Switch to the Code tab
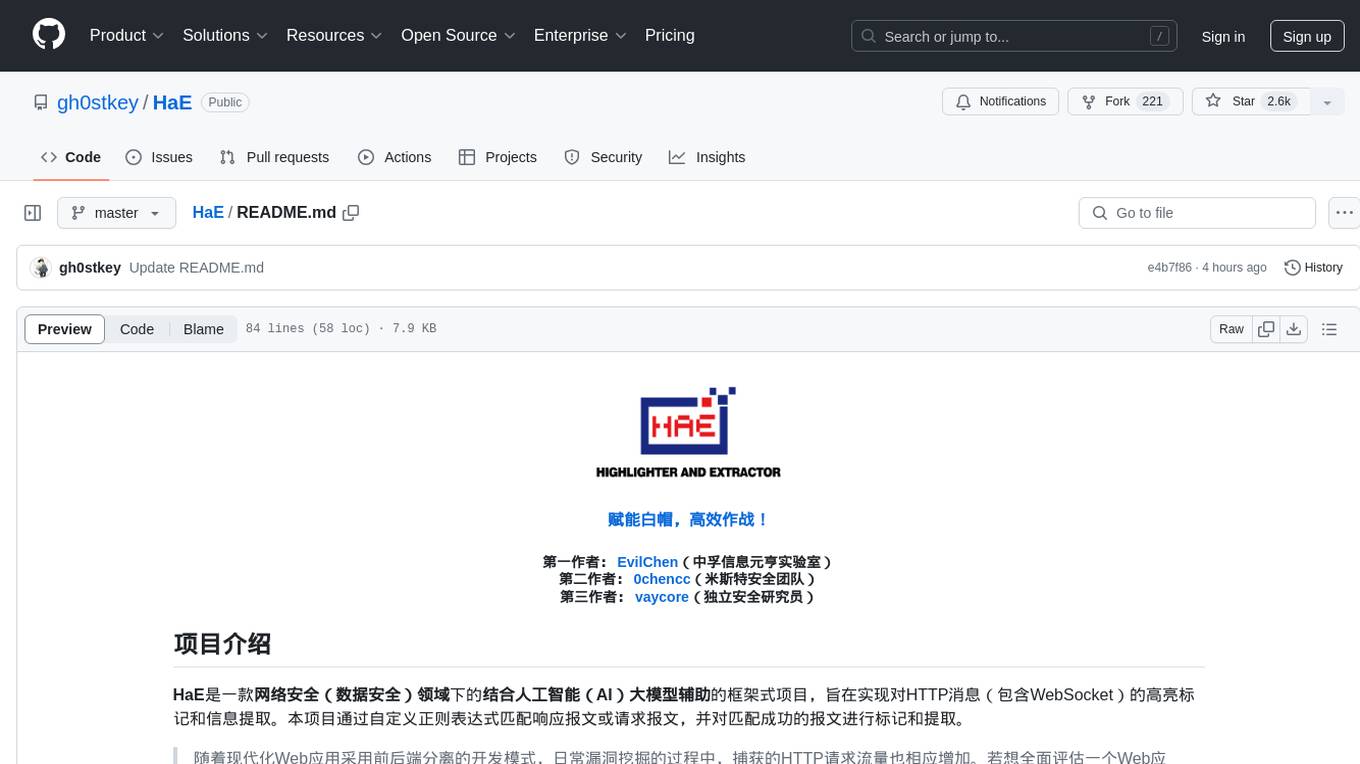 (x=71, y=157)
